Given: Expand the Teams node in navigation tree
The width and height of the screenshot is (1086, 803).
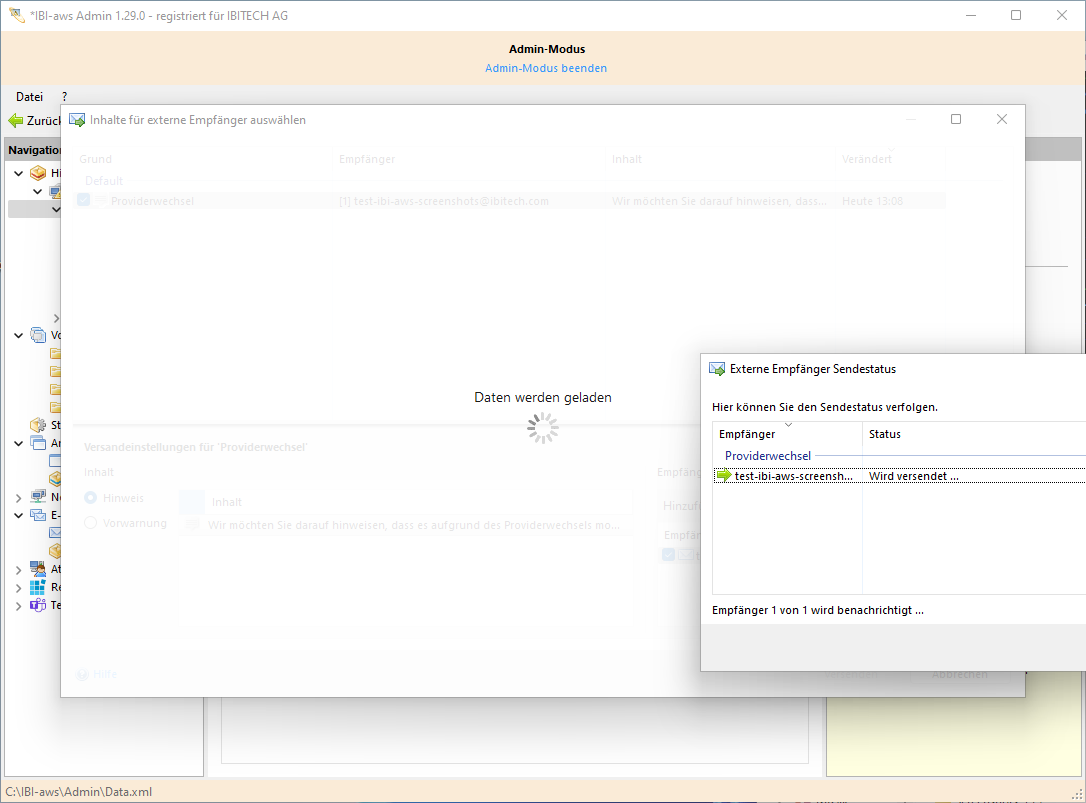Looking at the screenshot, I should pyautogui.click(x=19, y=605).
